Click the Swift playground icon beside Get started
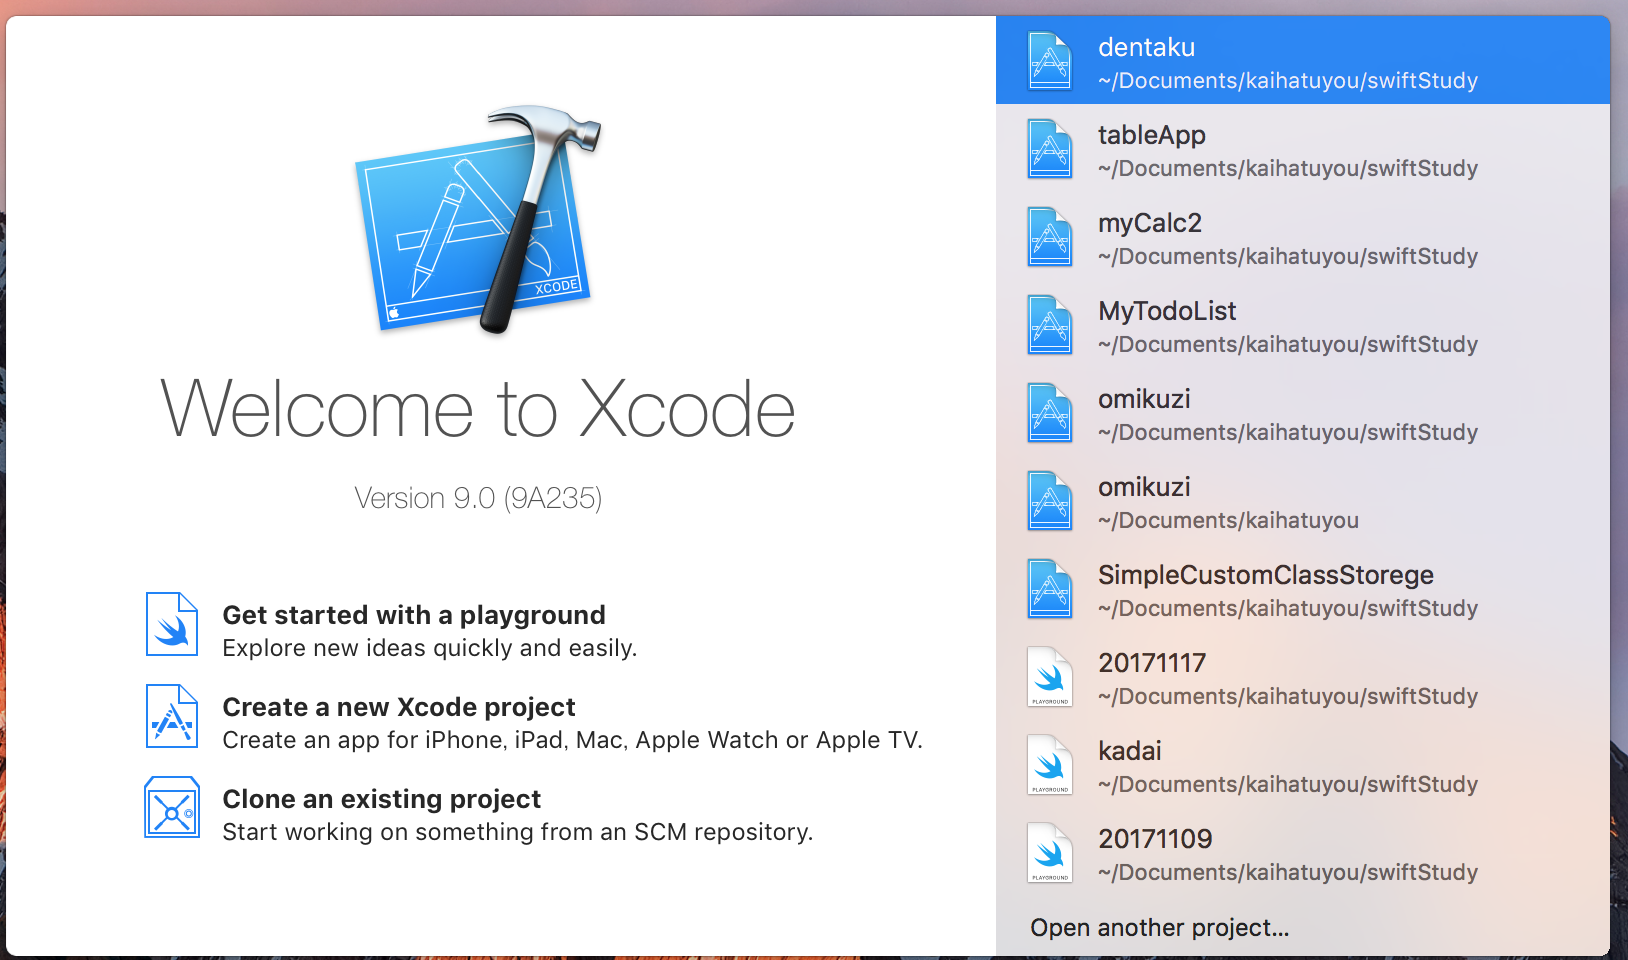Viewport: 1628px width, 960px height. pos(172,624)
